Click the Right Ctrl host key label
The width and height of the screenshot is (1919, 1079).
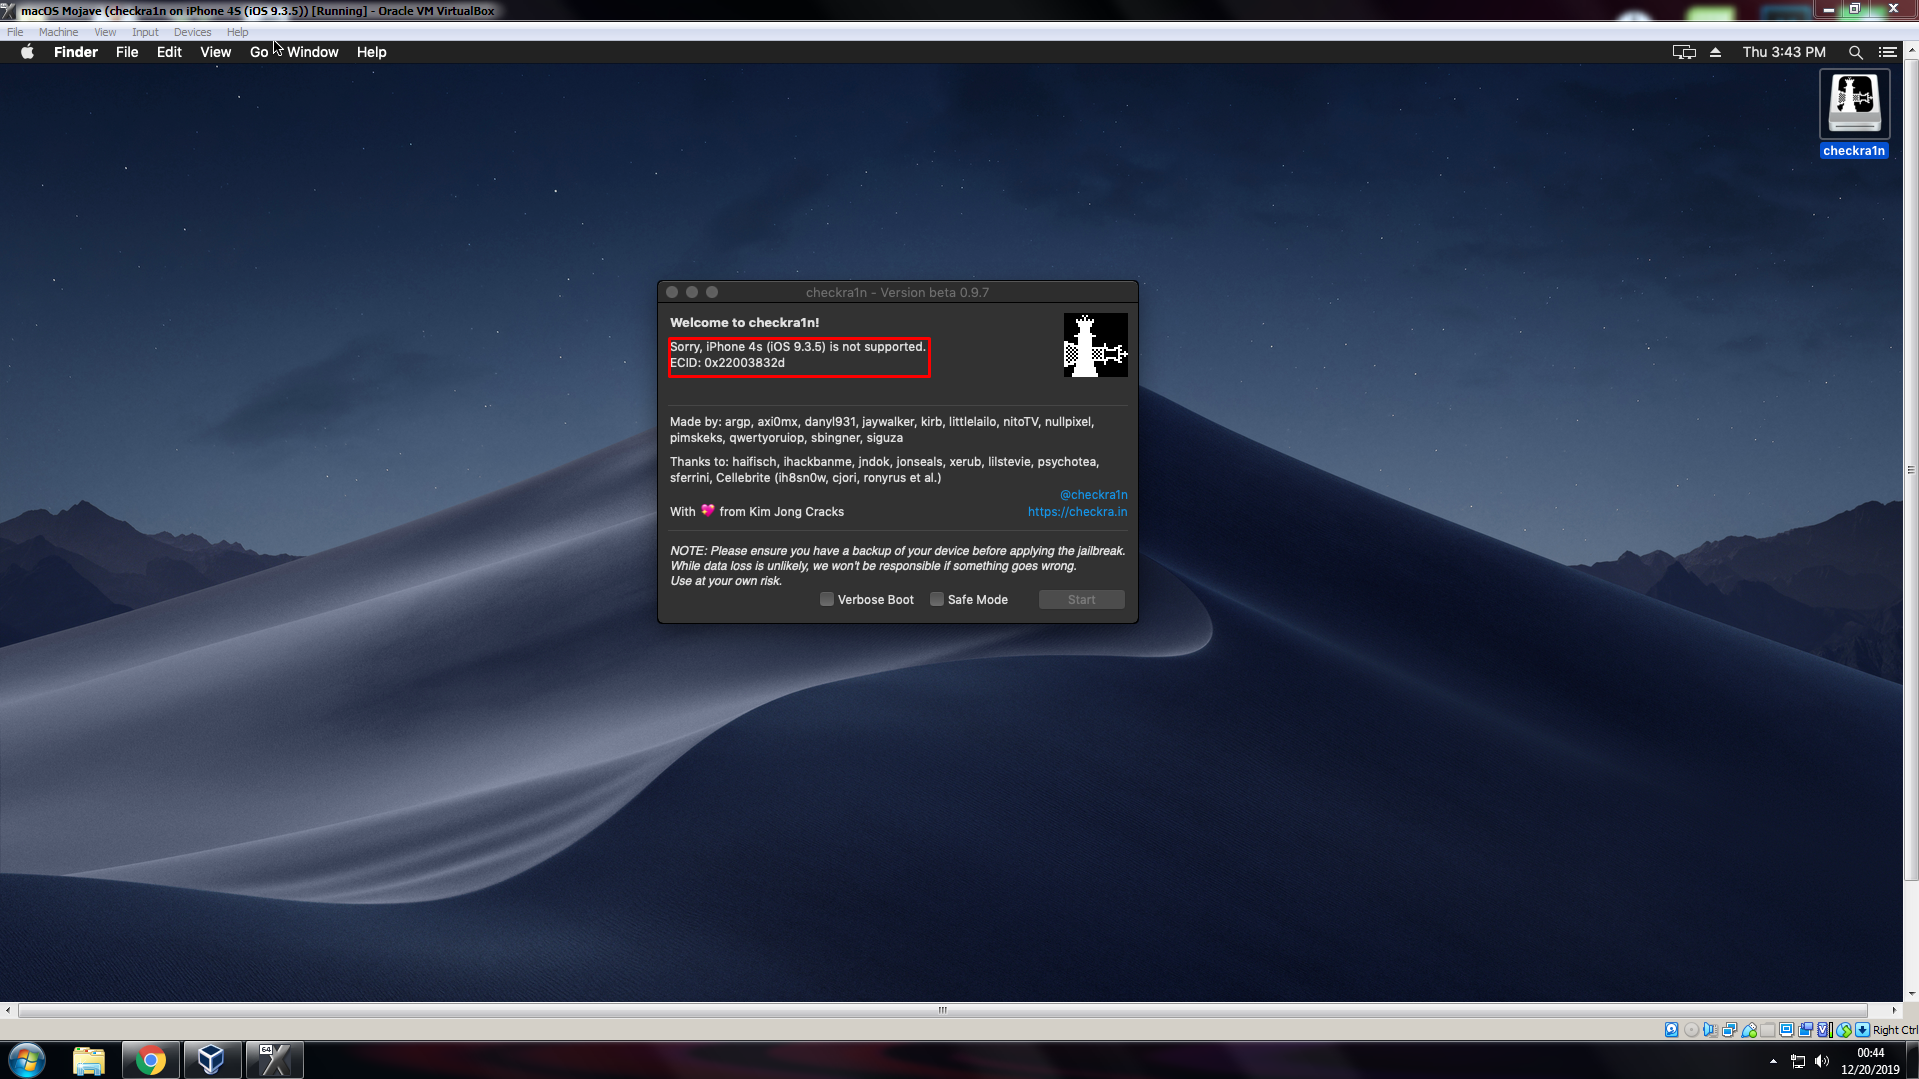coord(1895,1030)
